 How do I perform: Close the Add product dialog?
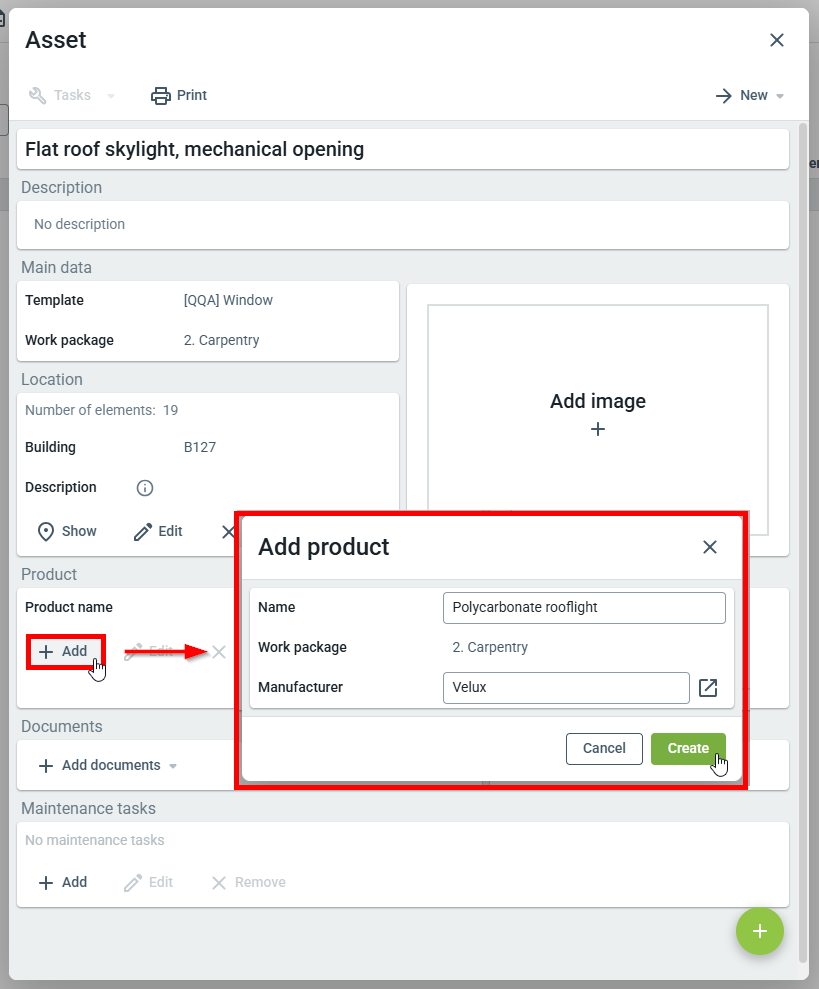click(710, 547)
